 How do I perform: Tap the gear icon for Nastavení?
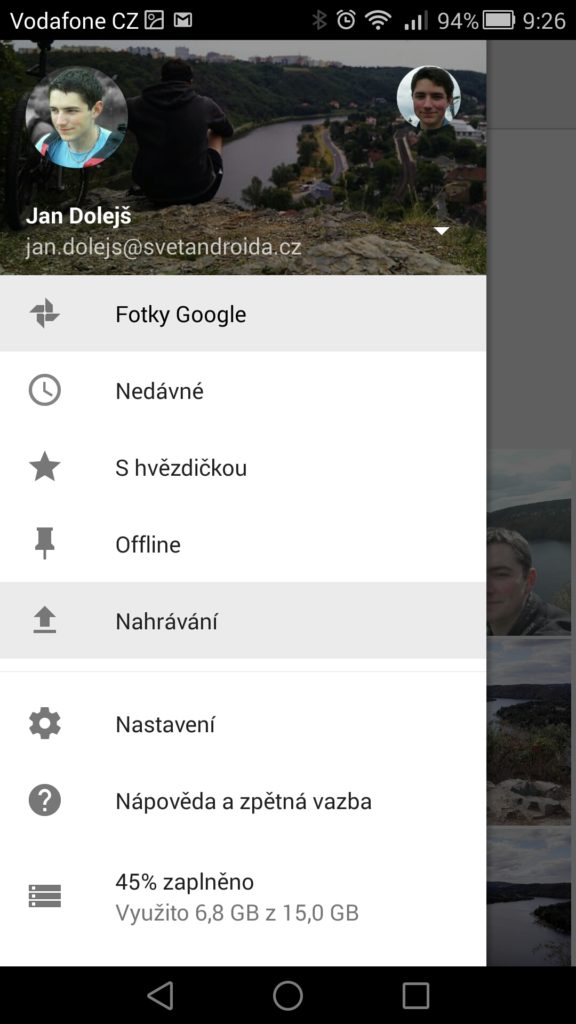click(x=44, y=724)
